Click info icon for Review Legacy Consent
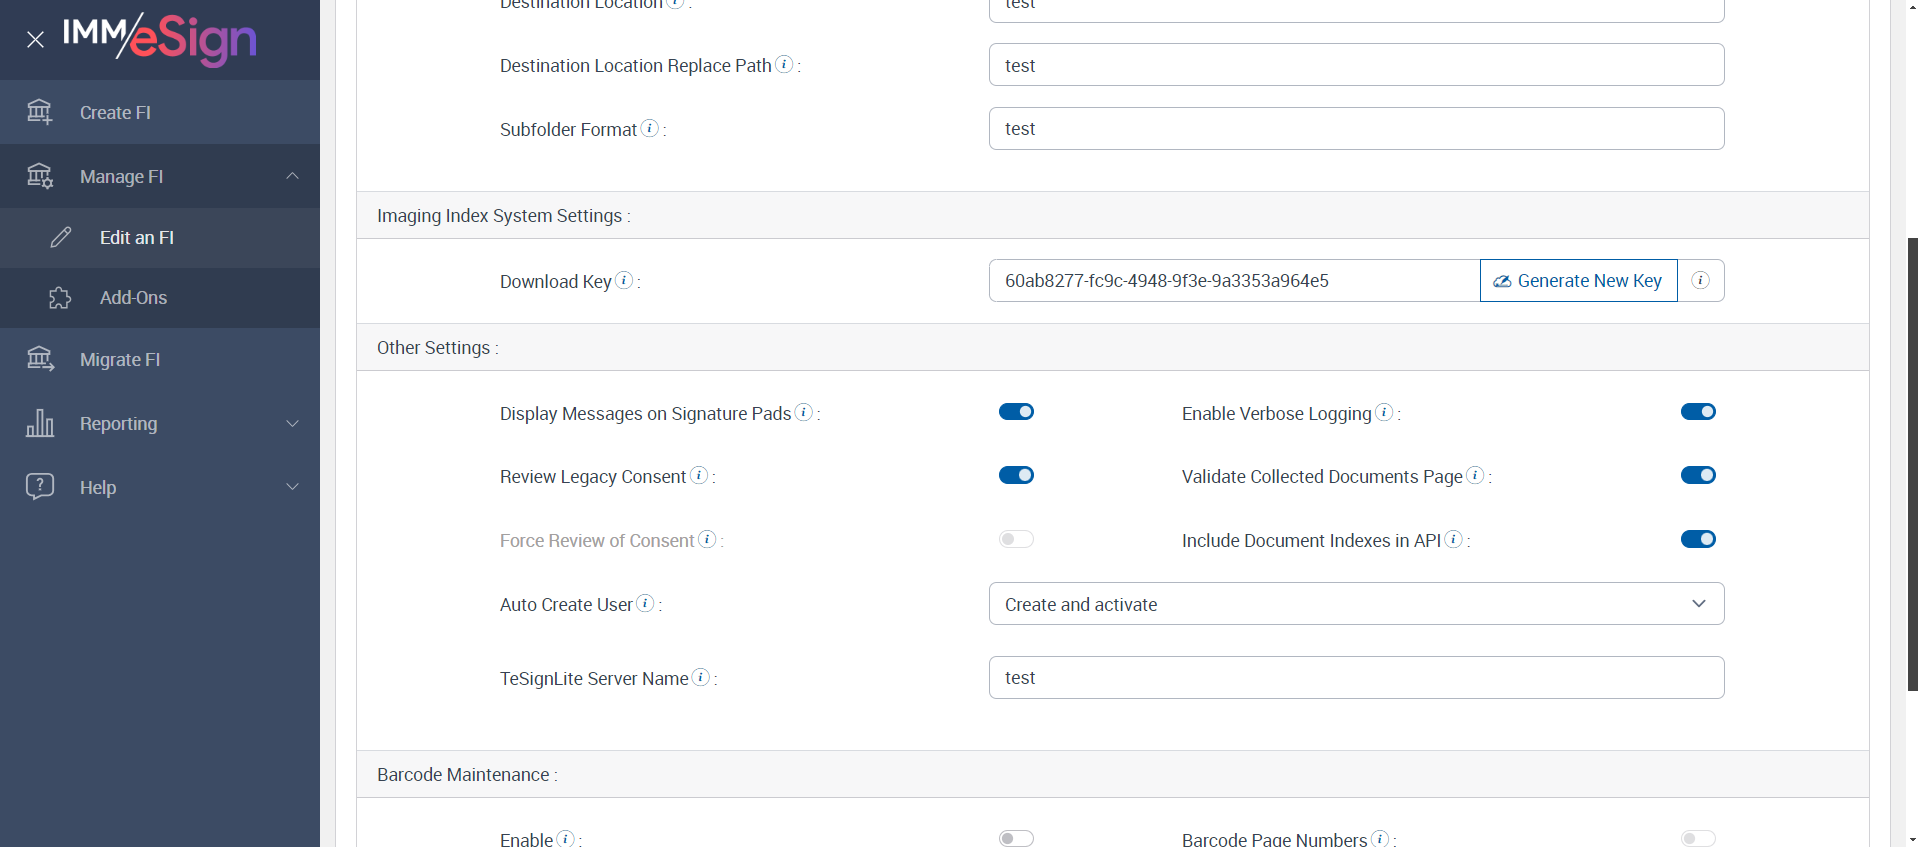The image size is (1920, 847). [699, 475]
